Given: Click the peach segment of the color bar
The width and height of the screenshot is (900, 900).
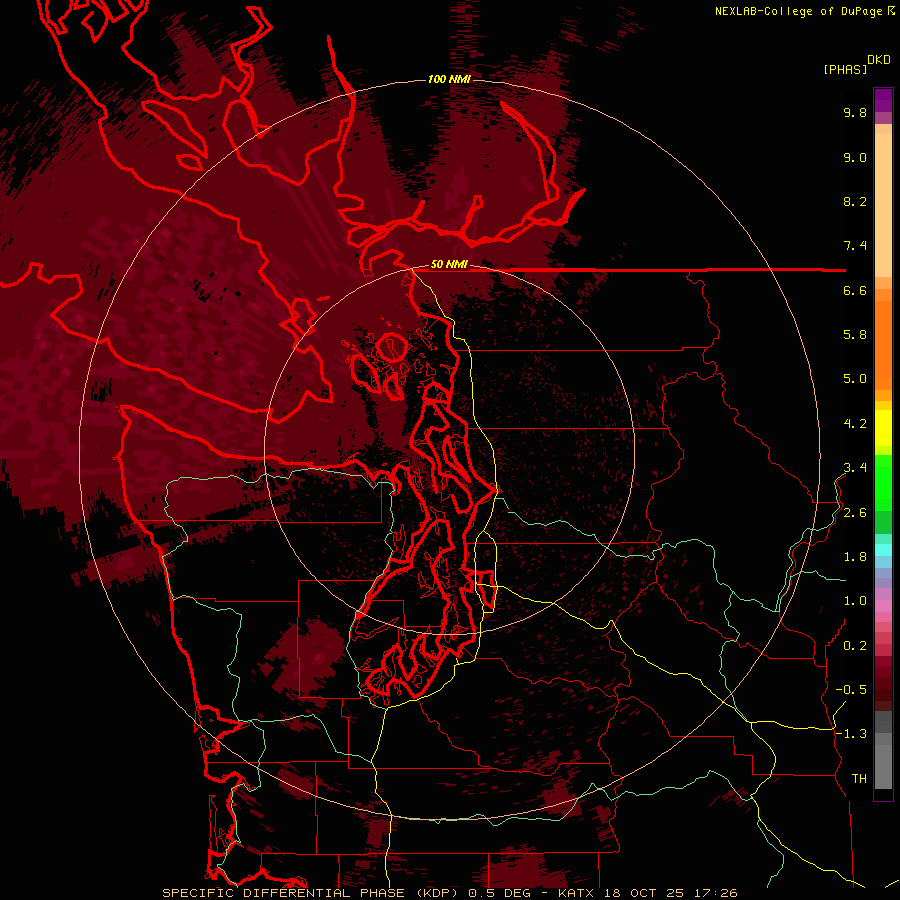Looking at the screenshot, I should tap(883, 205).
